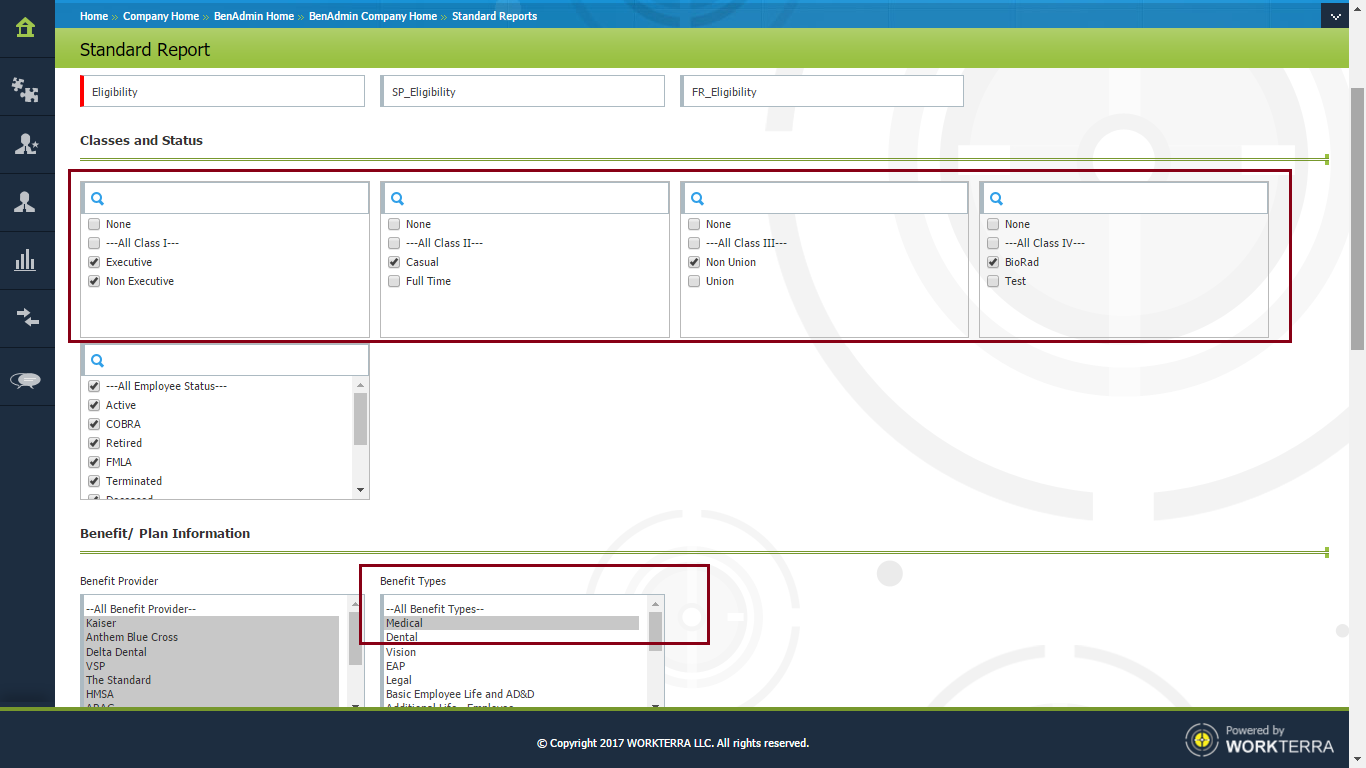Select Delta Dental in Benefit Provider list

(x=116, y=652)
